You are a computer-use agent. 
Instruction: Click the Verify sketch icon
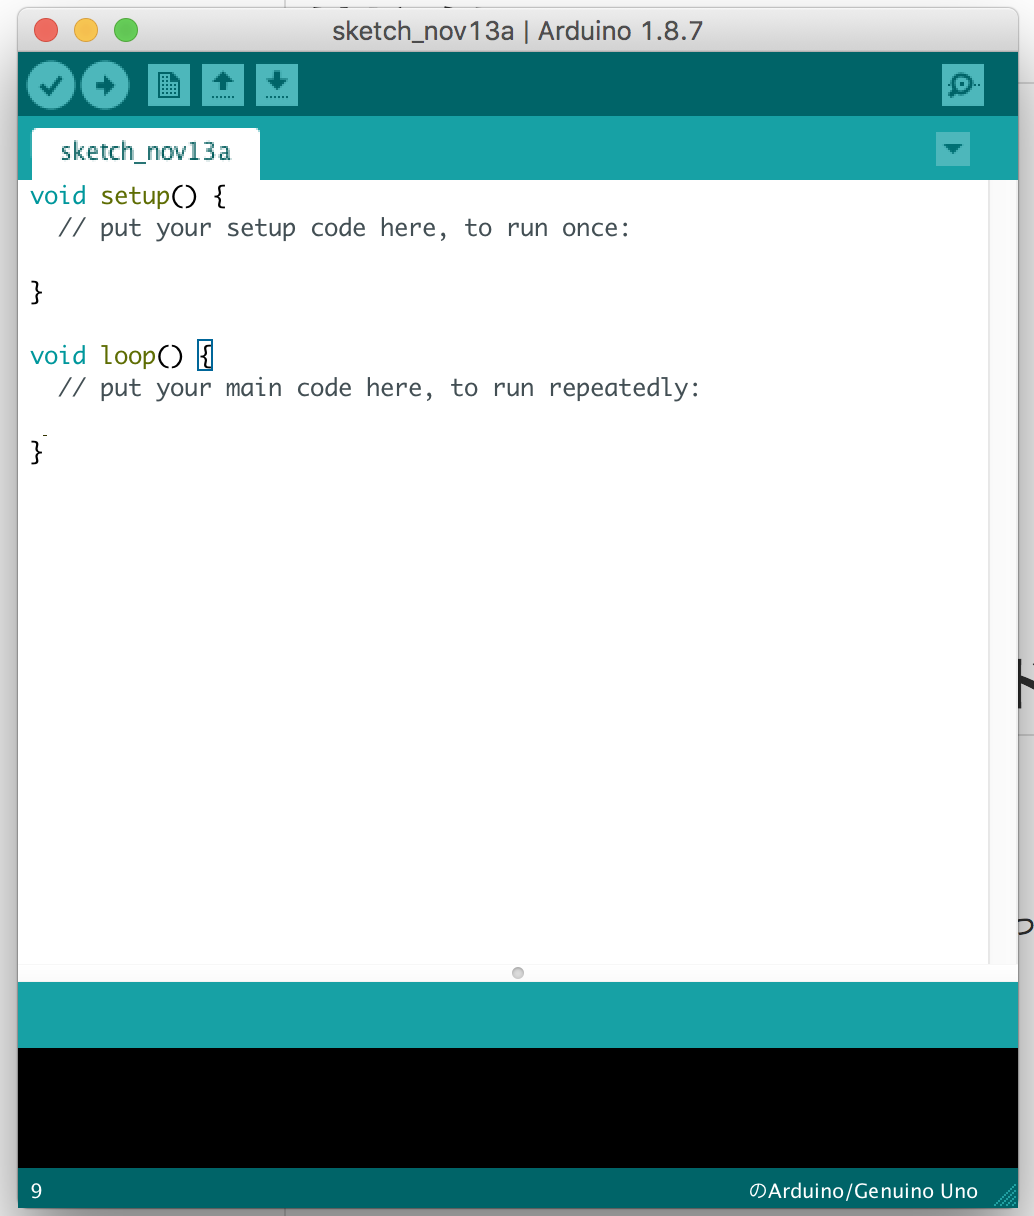pos(50,85)
